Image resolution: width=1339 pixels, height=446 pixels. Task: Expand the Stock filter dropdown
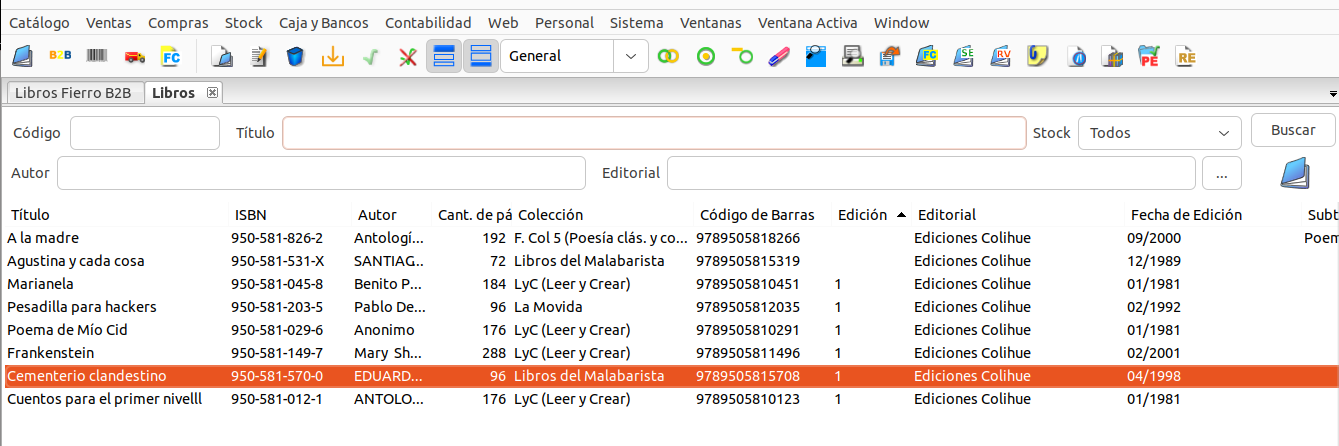pyautogui.click(x=1159, y=133)
